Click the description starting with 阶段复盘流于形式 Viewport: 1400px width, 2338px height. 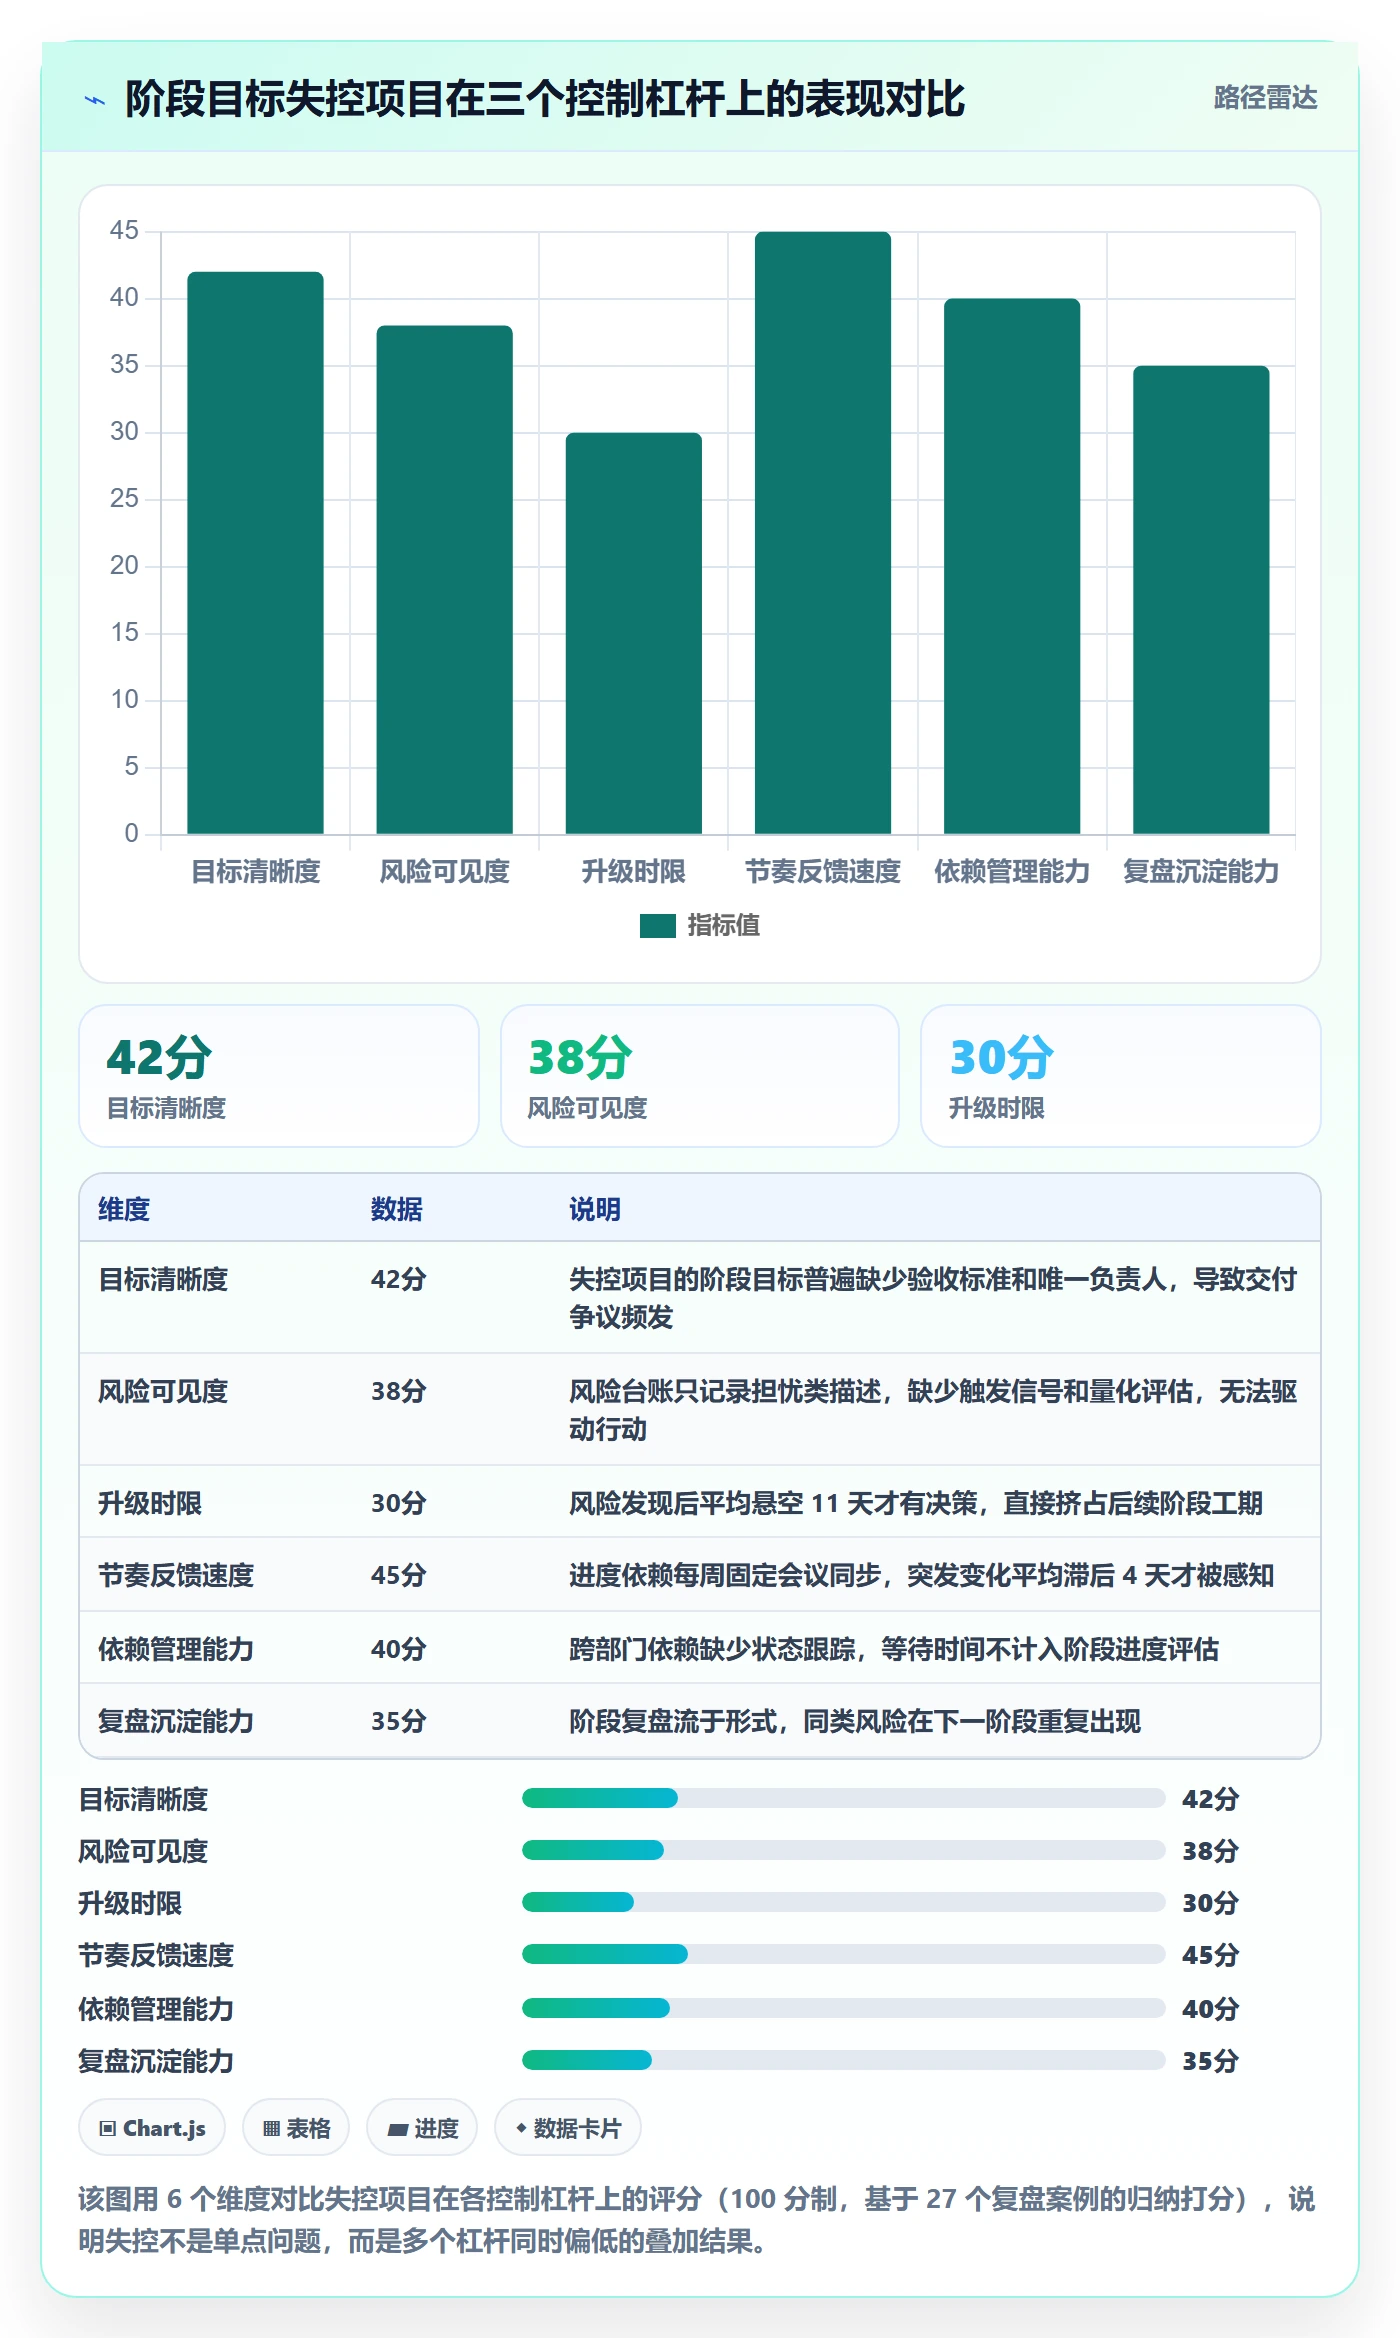(x=855, y=1721)
